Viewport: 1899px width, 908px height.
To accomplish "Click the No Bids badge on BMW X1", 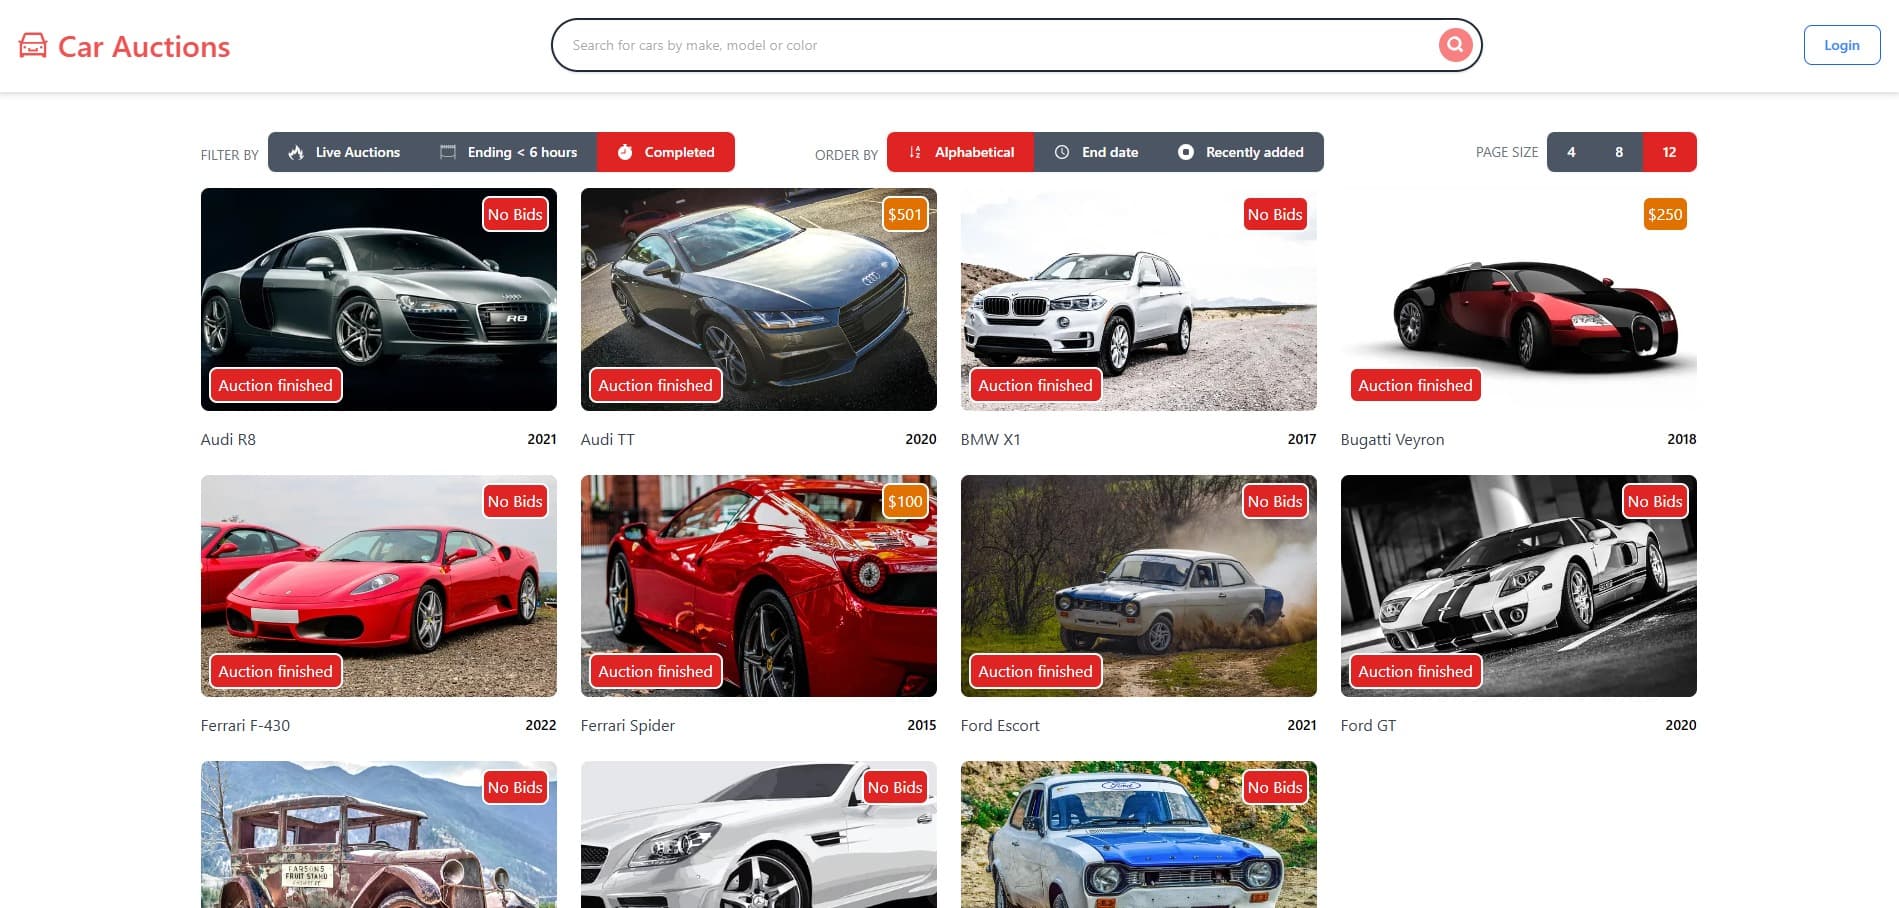I will (x=1275, y=214).
